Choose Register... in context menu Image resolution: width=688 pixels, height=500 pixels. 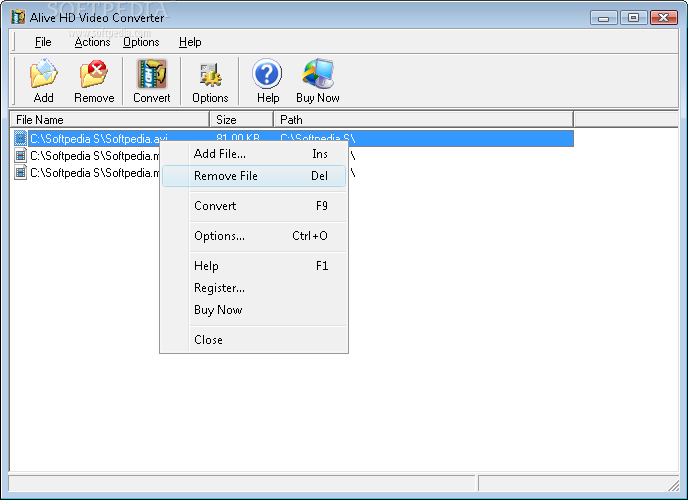click(254, 288)
